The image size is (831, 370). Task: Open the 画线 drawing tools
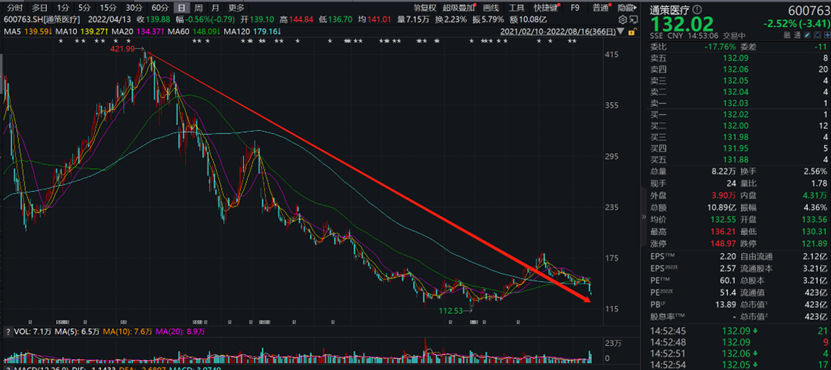[x=491, y=7]
